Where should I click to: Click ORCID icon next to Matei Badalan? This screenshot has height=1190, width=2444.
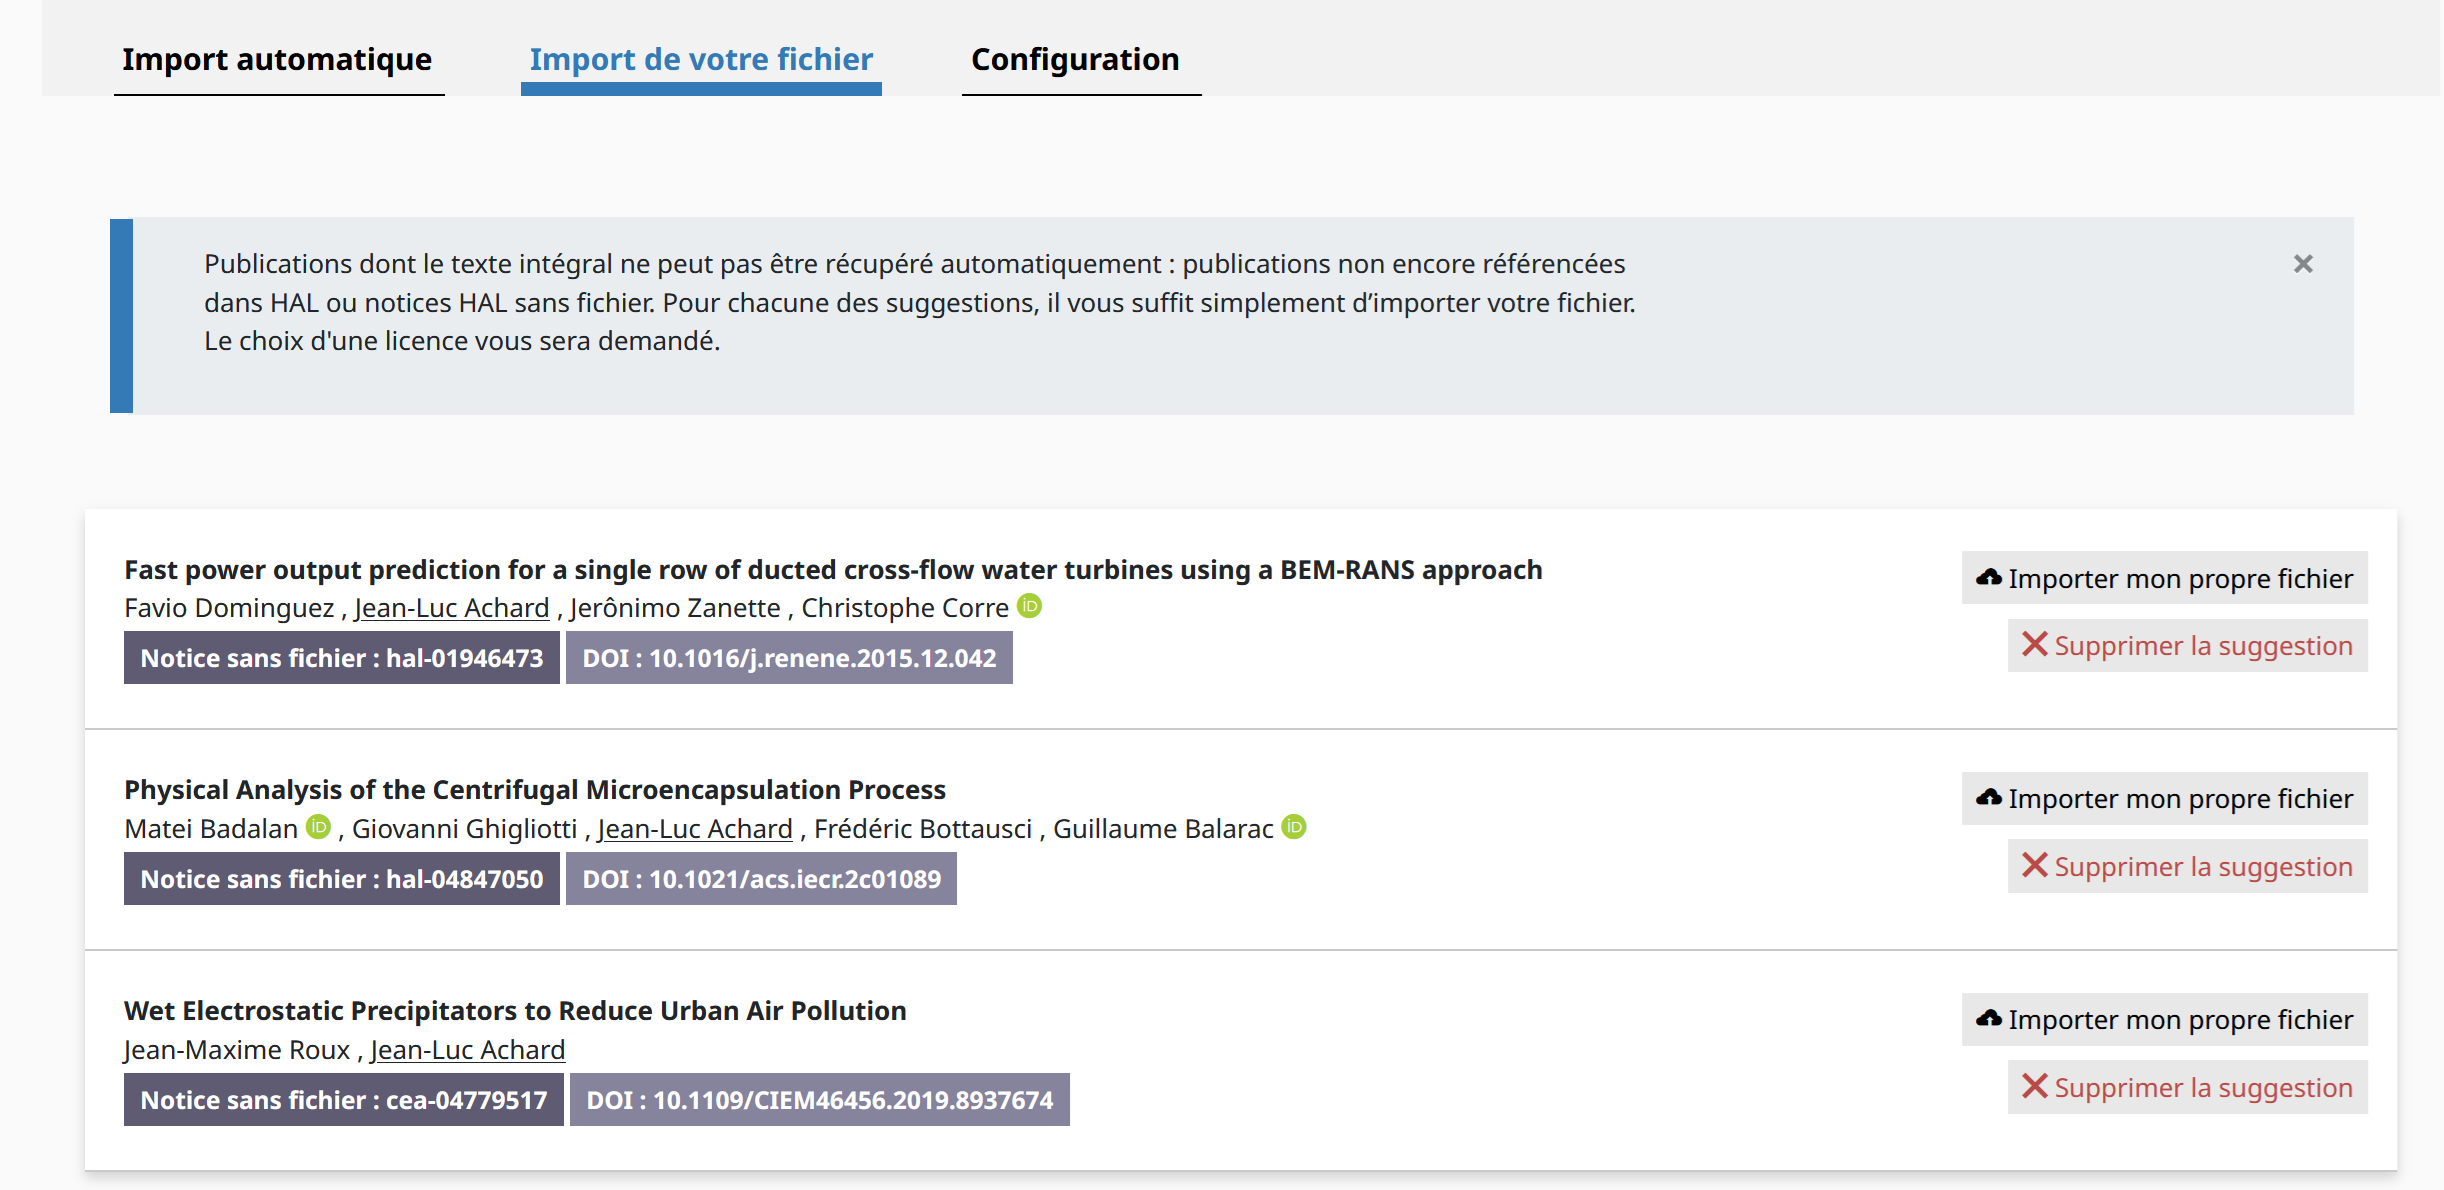pos(318,827)
